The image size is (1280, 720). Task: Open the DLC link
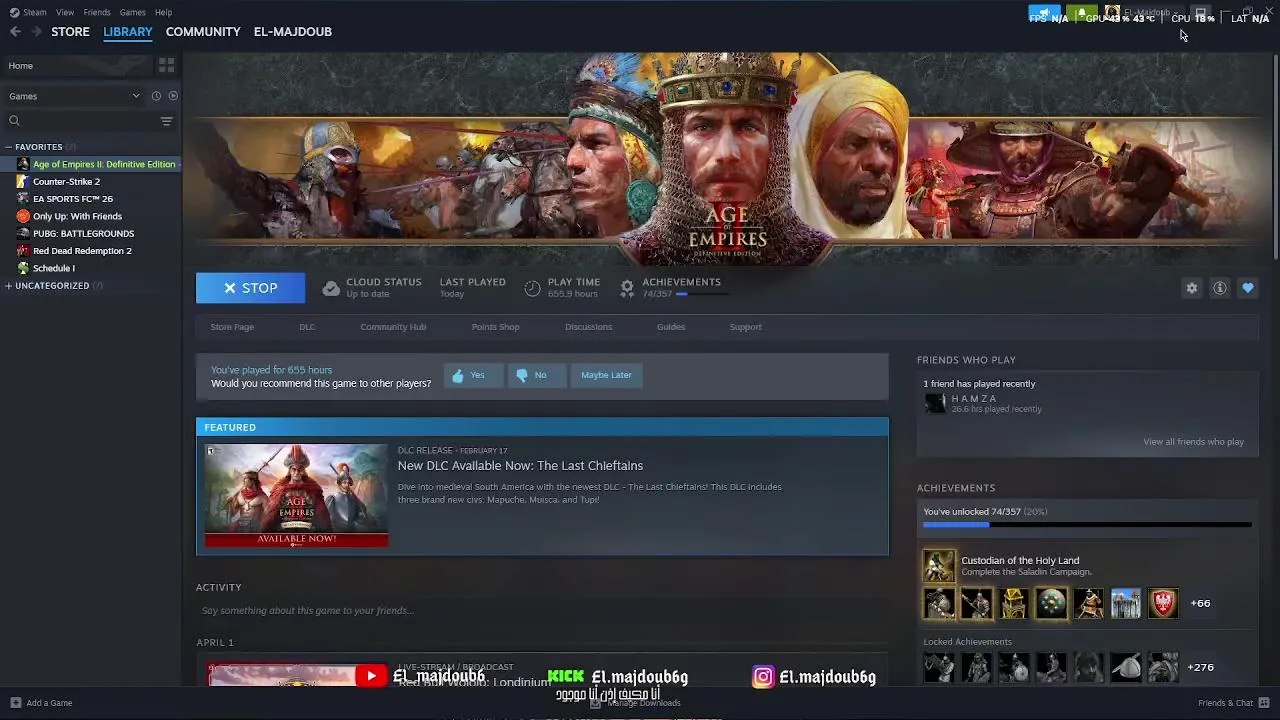(x=307, y=327)
